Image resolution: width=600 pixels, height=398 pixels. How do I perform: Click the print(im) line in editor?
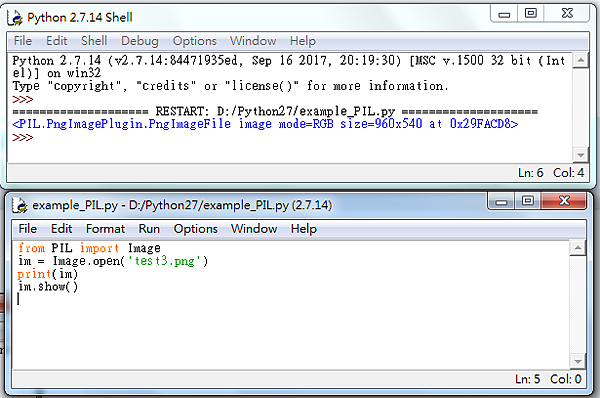click(x=48, y=274)
